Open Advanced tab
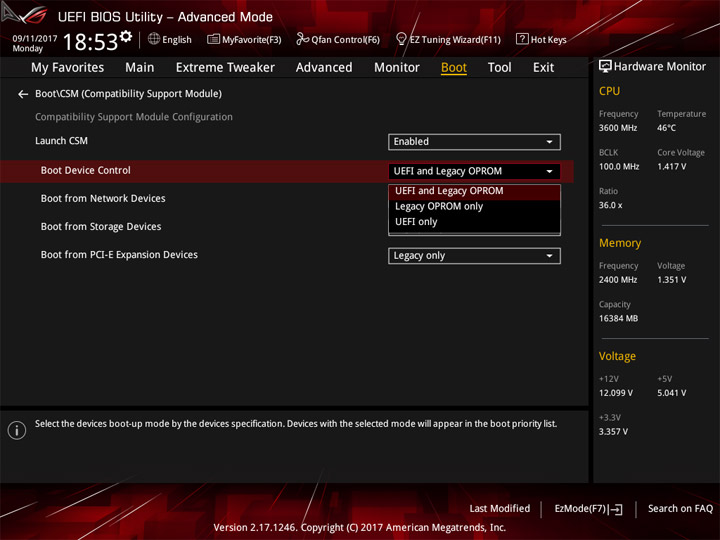The width and height of the screenshot is (720, 540). point(324,68)
